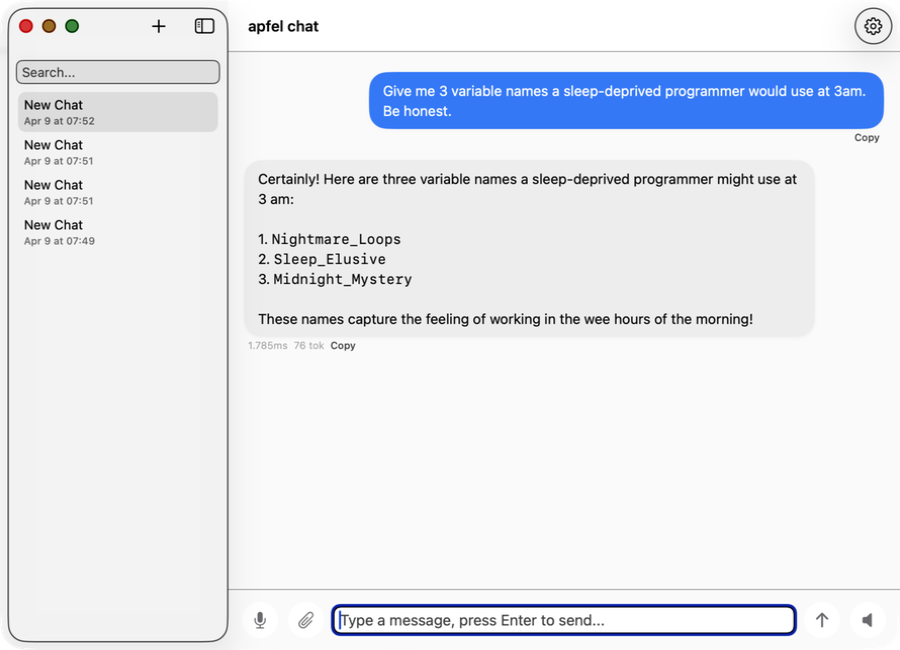
Task: Copy the 3am programmer prompt message
Action: click(x=866, y=137)
